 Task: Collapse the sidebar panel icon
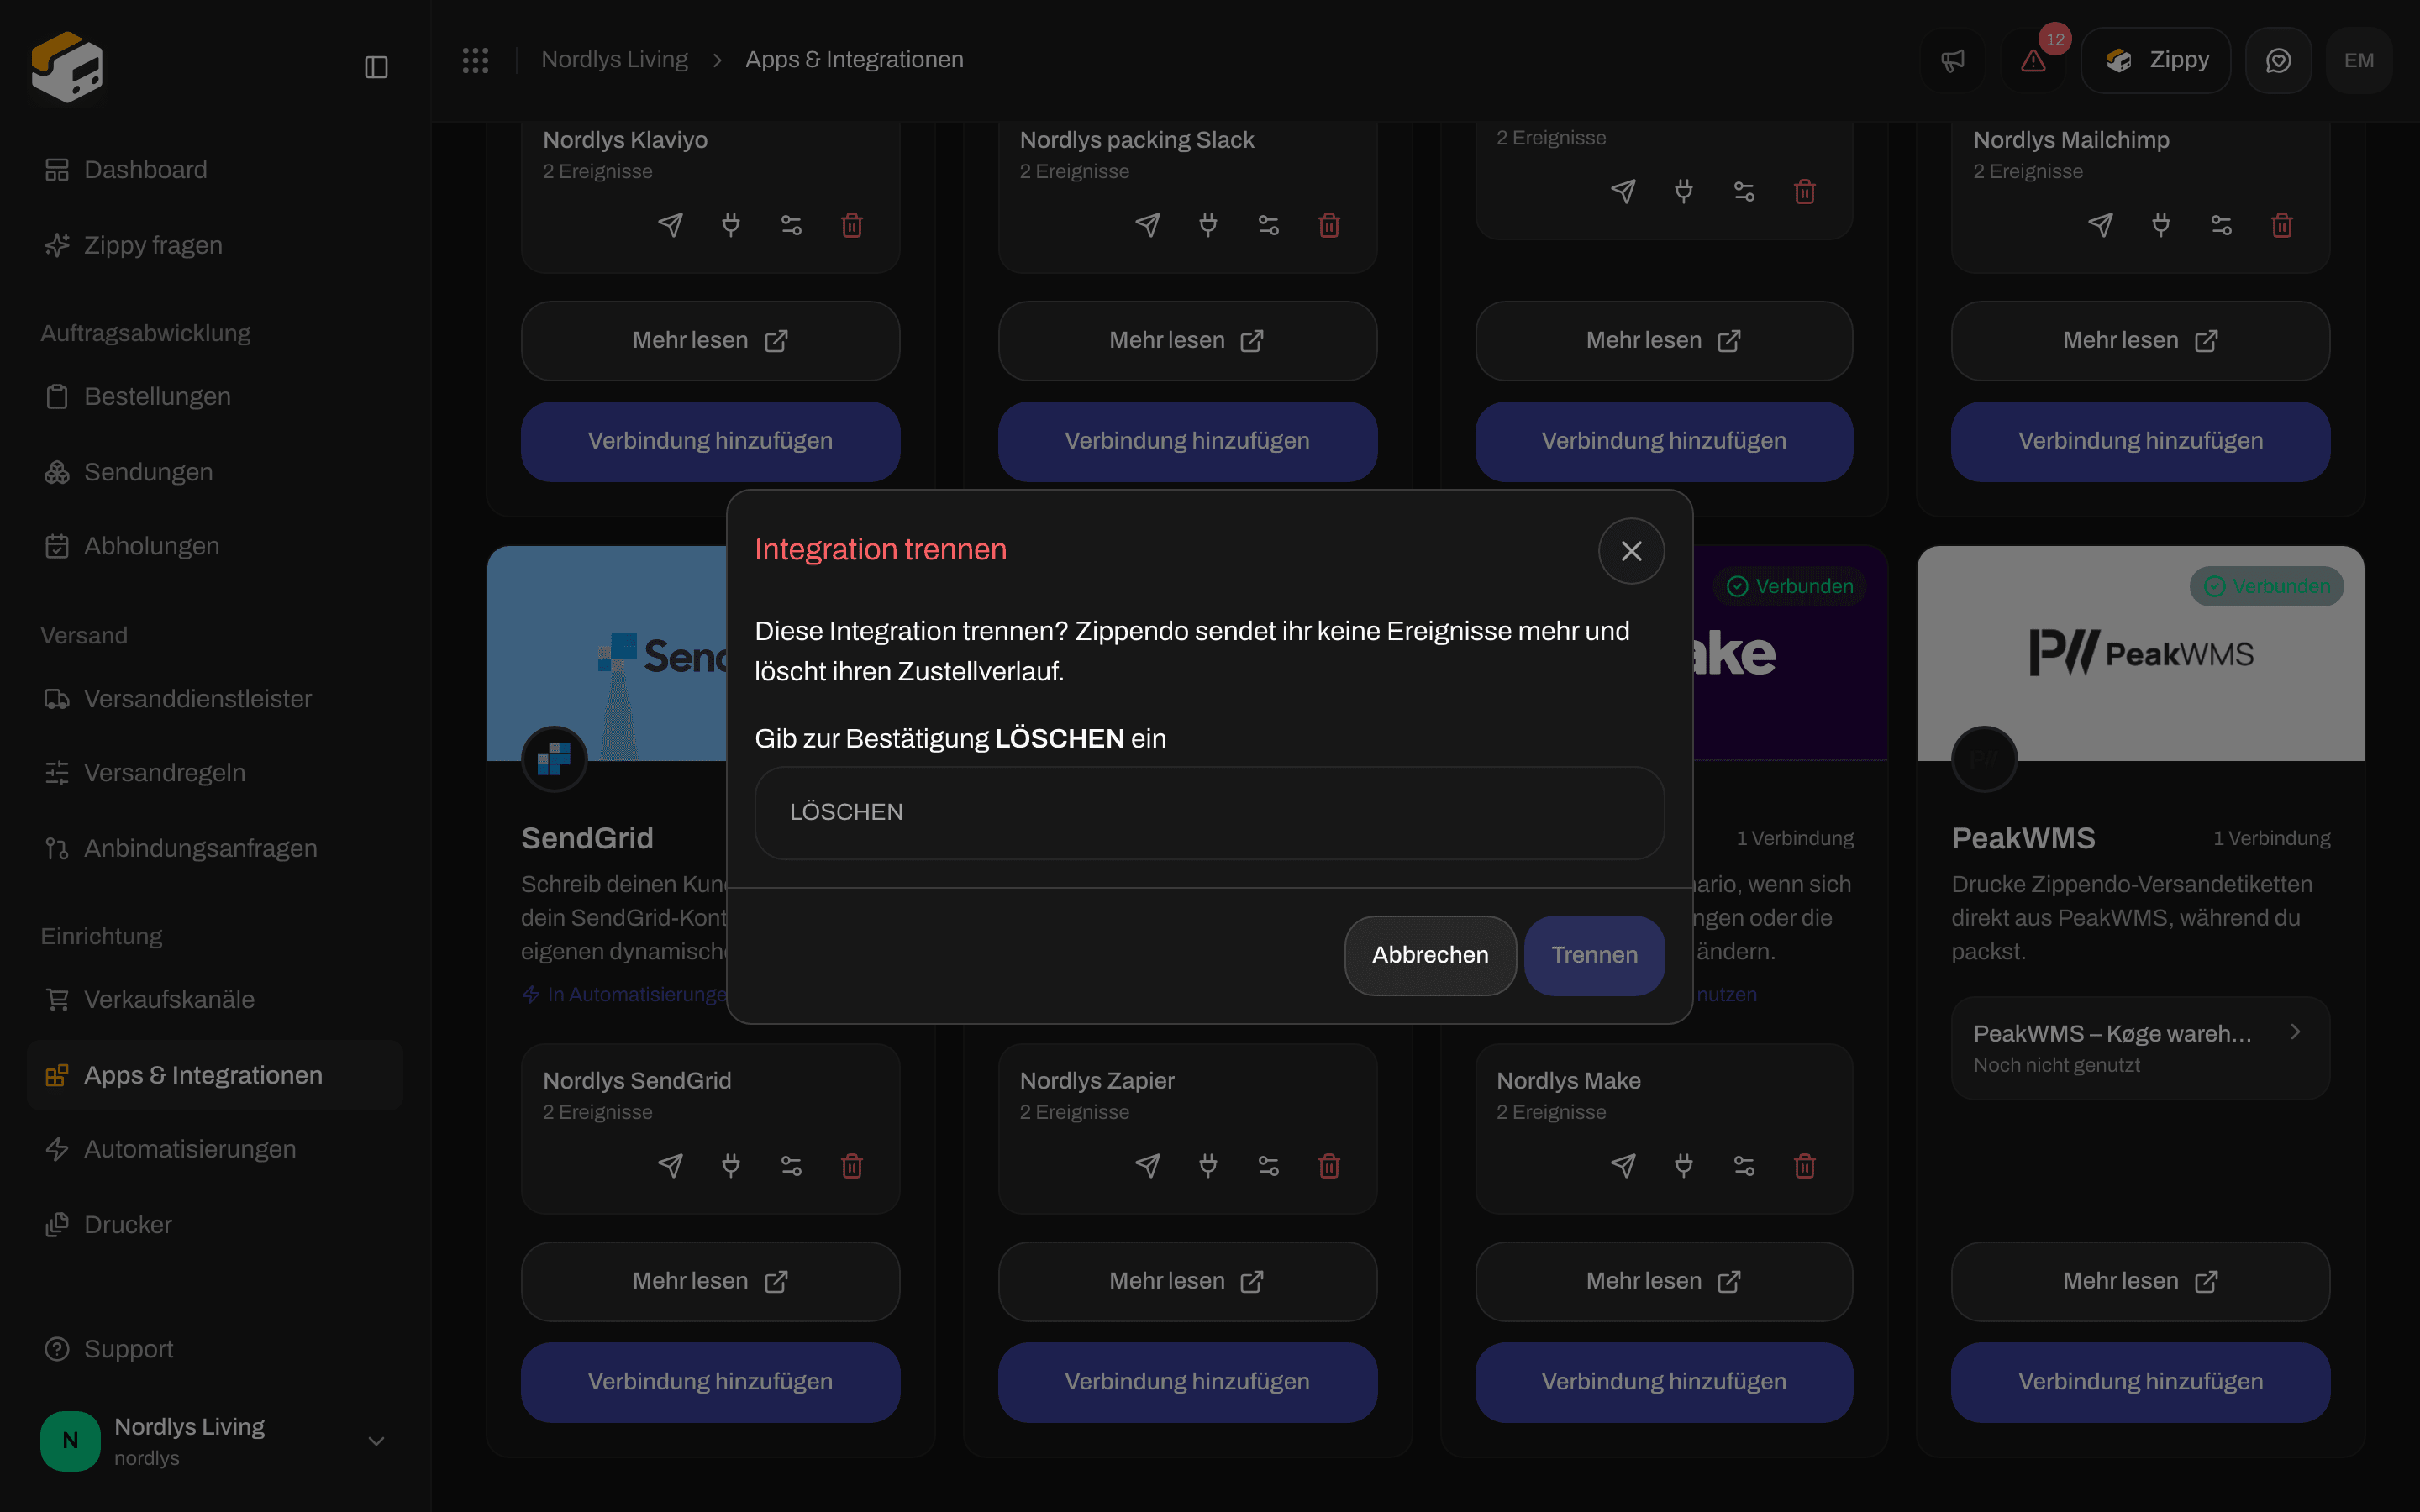[376, 67]
